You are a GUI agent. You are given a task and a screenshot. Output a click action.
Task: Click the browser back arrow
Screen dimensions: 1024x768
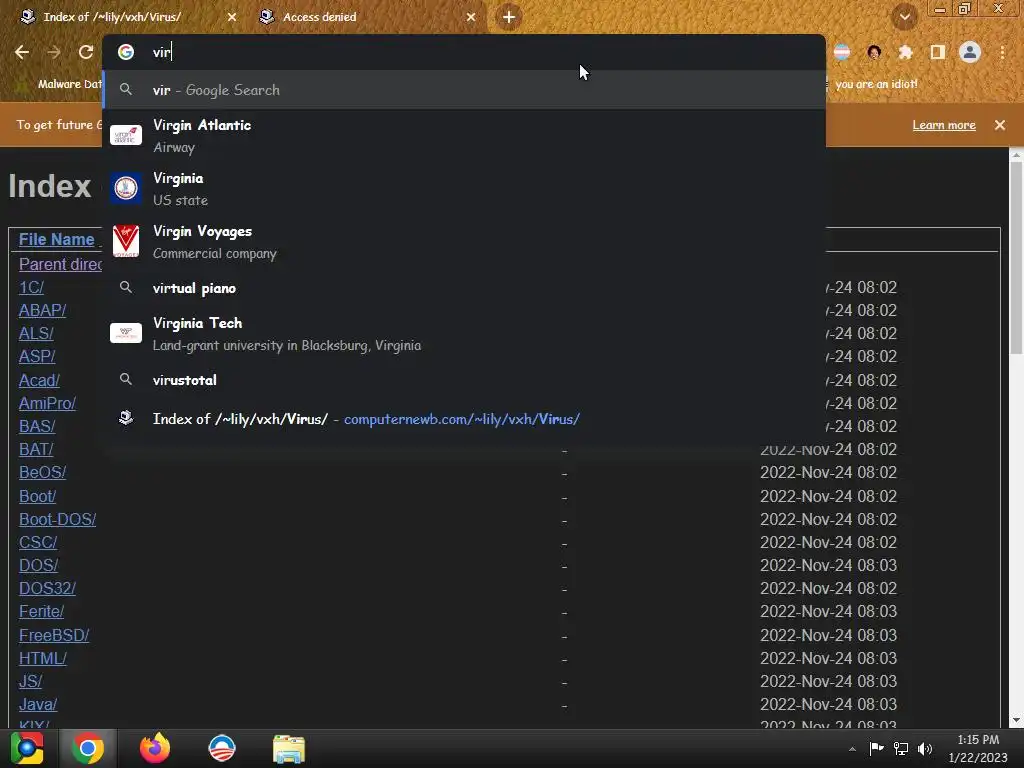pyautogui.click(x=22, y=52)
